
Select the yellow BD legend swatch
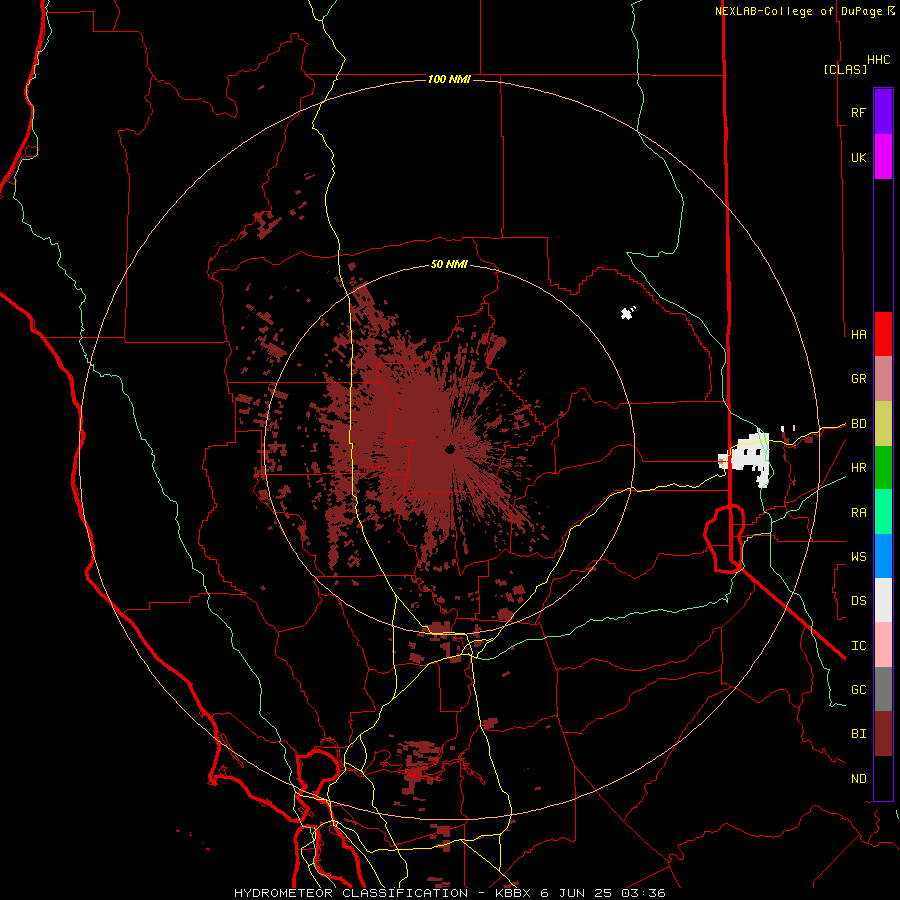tap(883, 424)
